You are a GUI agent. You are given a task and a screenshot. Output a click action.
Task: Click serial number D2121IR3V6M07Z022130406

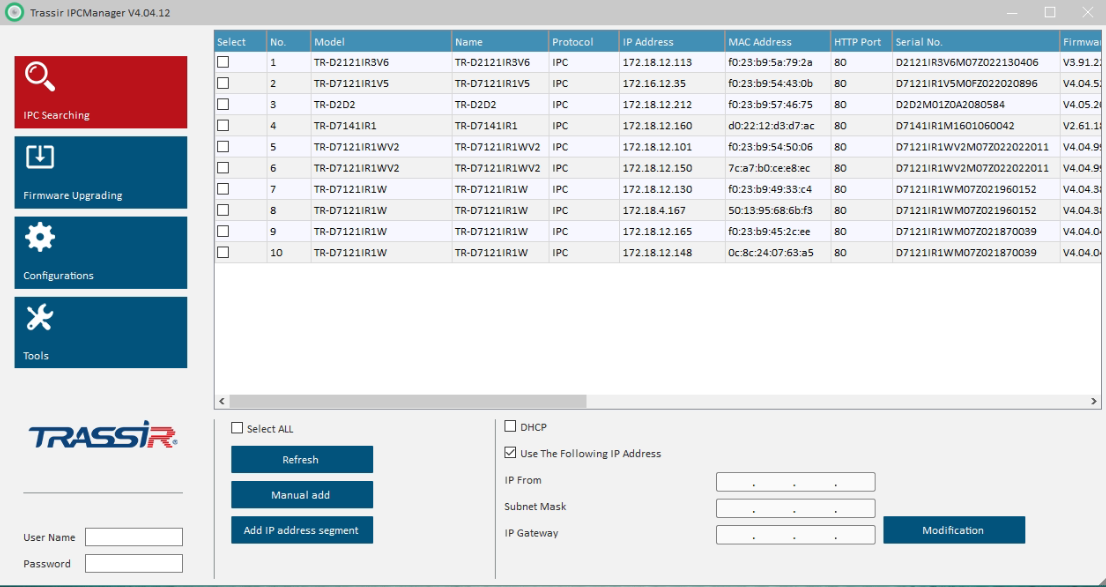pyautogui.click(x=967, y=62)
